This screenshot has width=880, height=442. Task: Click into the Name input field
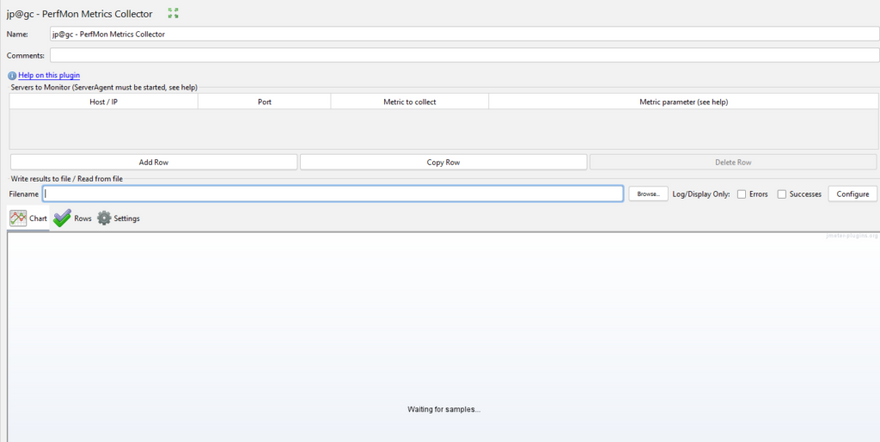tap(464, 34)
